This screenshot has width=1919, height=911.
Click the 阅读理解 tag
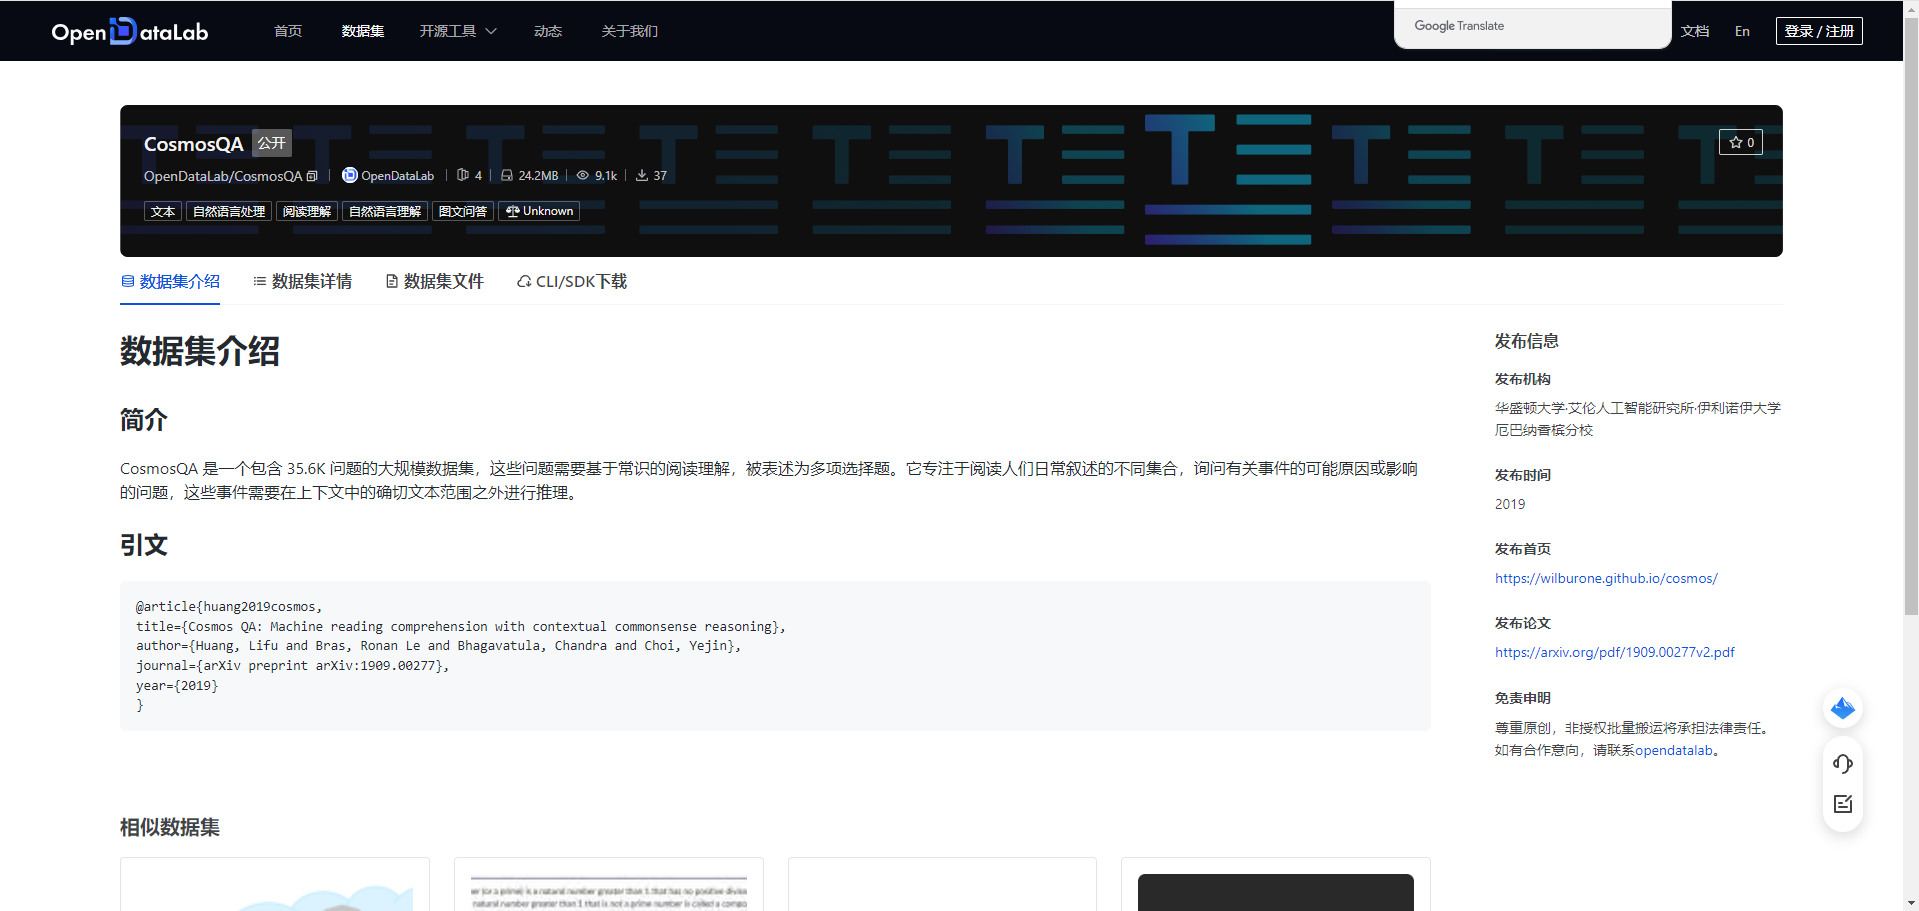point(307,211)
